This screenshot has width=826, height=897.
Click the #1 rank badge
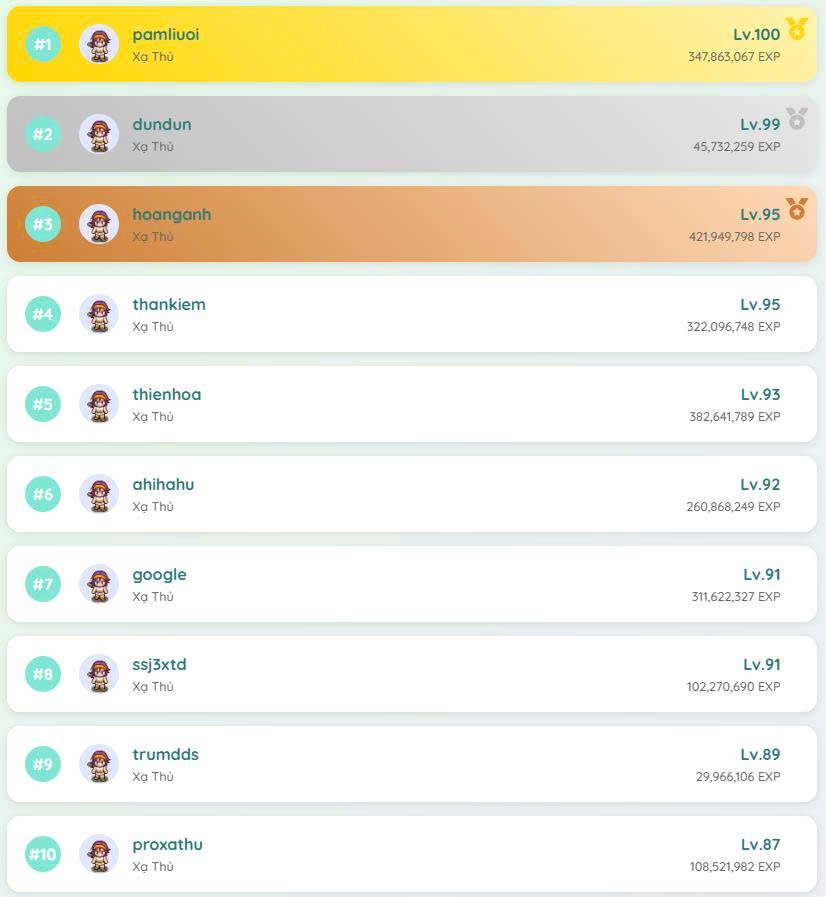coord(43,44)
